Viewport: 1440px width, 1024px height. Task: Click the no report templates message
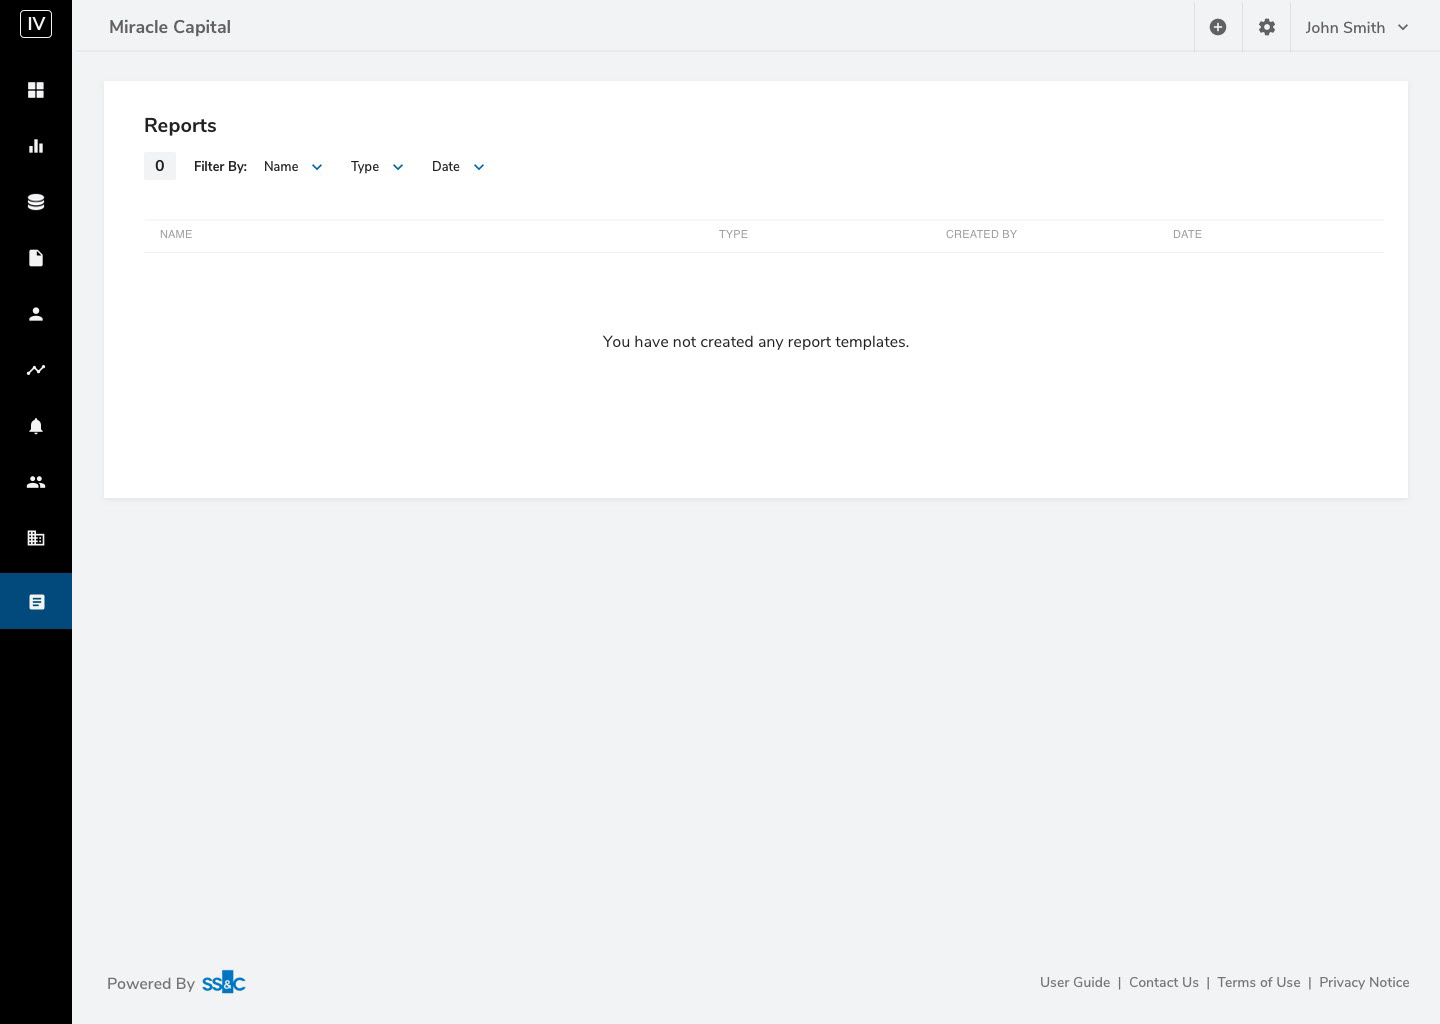click(x=756, y=342)
